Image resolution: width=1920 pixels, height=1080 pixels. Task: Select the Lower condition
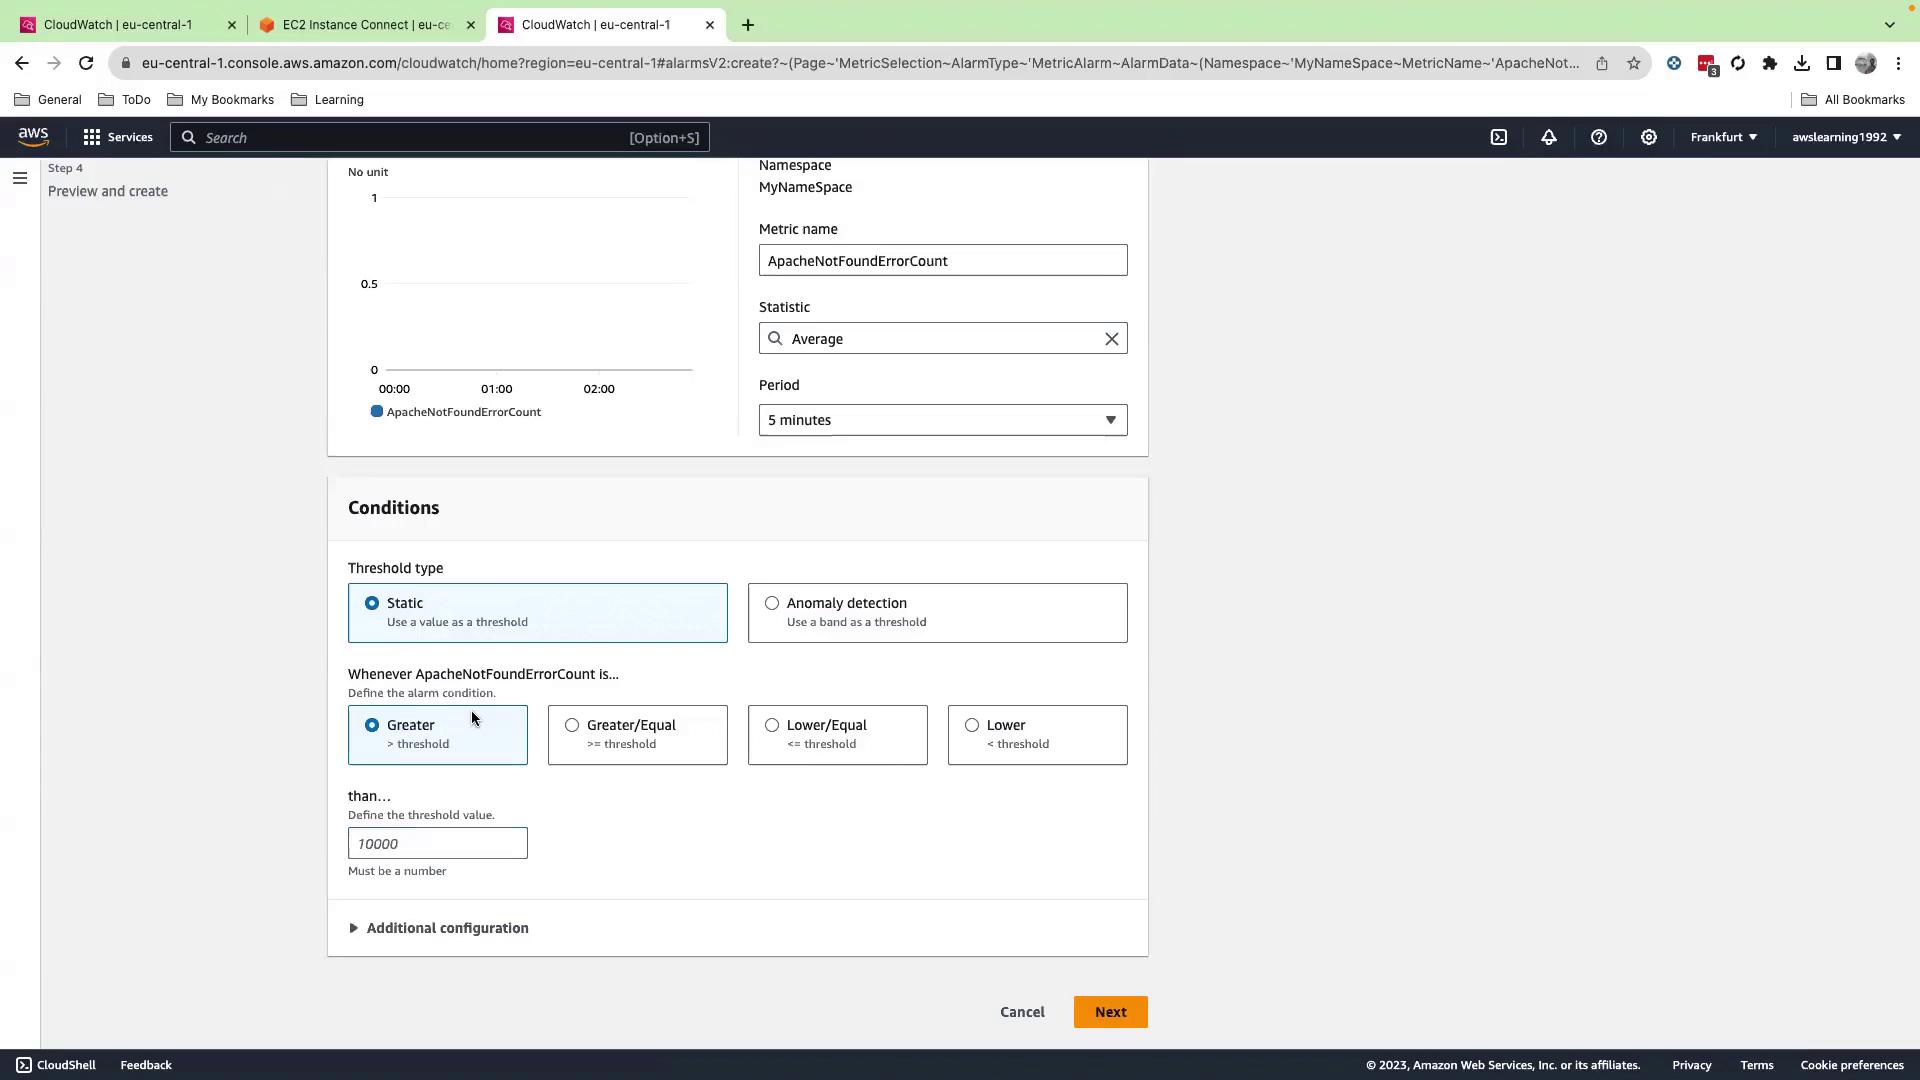(x=1038, y=735)
